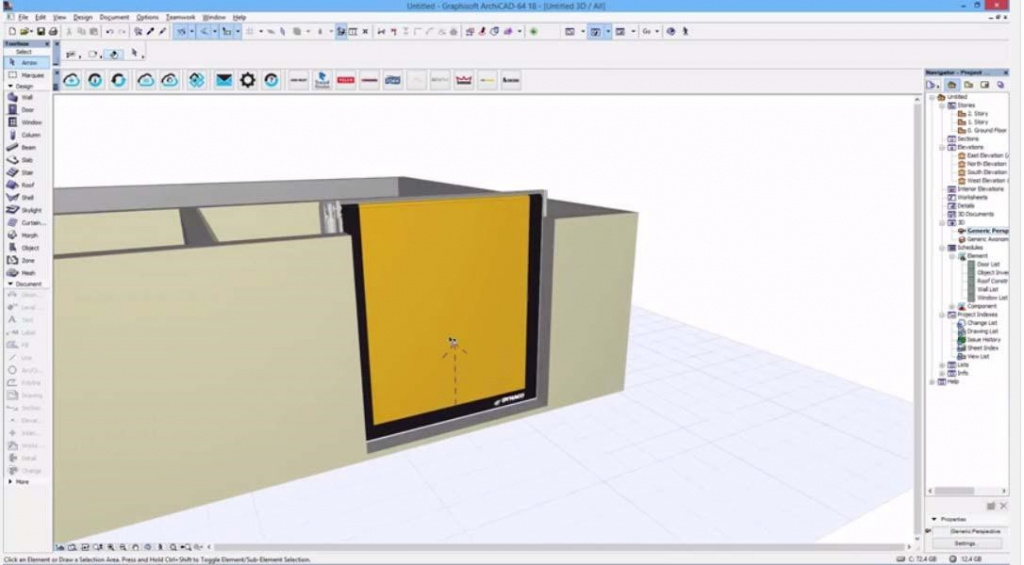The height and width of the screenshot is (565, 1024).
Task: Open the Edit menu
Action: coord(40,18)
